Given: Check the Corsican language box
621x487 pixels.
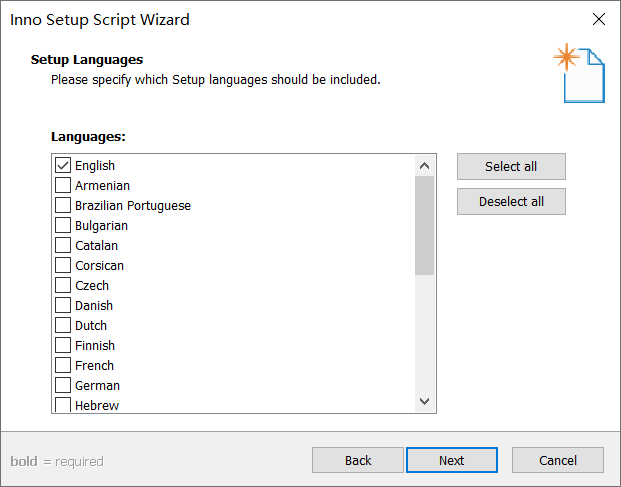Looking at the screenshot, I should click(63, 265).
